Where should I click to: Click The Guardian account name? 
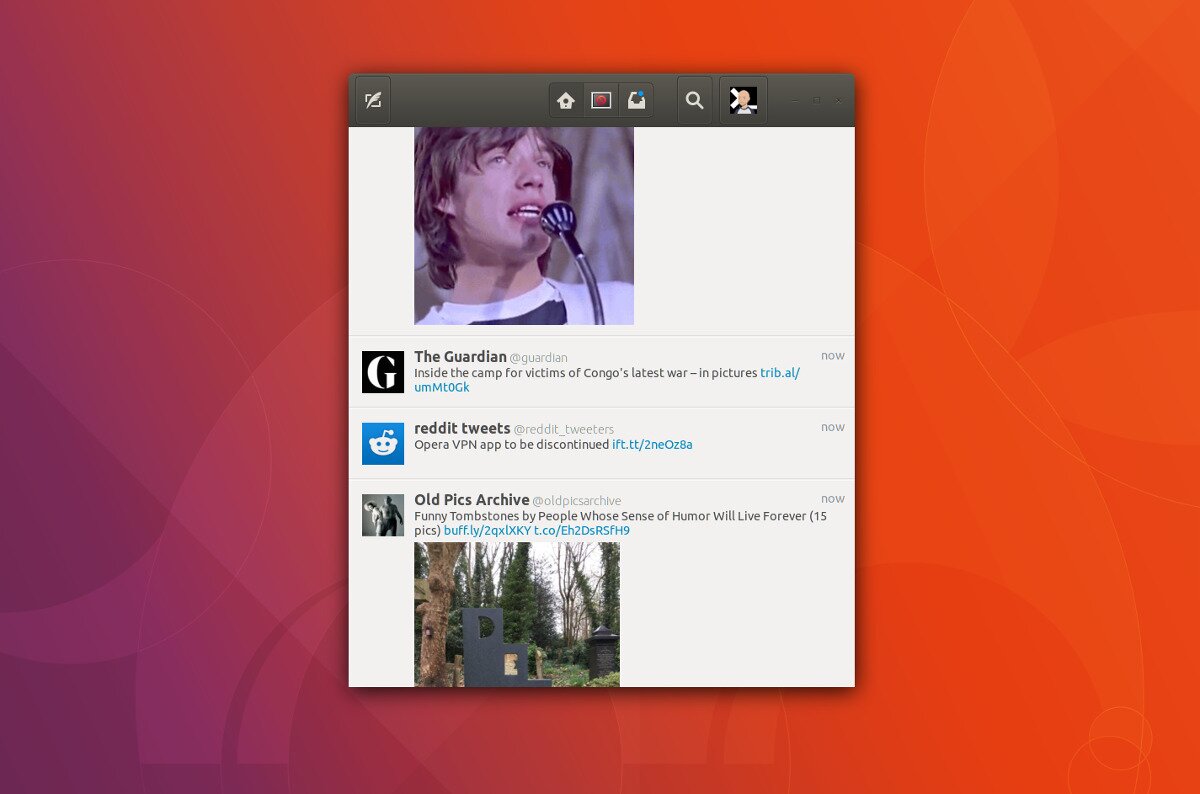coord(460,357)
